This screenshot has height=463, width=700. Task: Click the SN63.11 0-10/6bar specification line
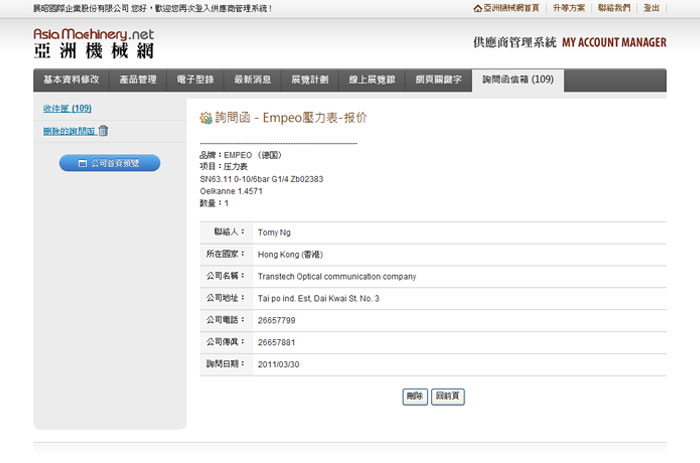pyautogui.click(x=262, y=179)
